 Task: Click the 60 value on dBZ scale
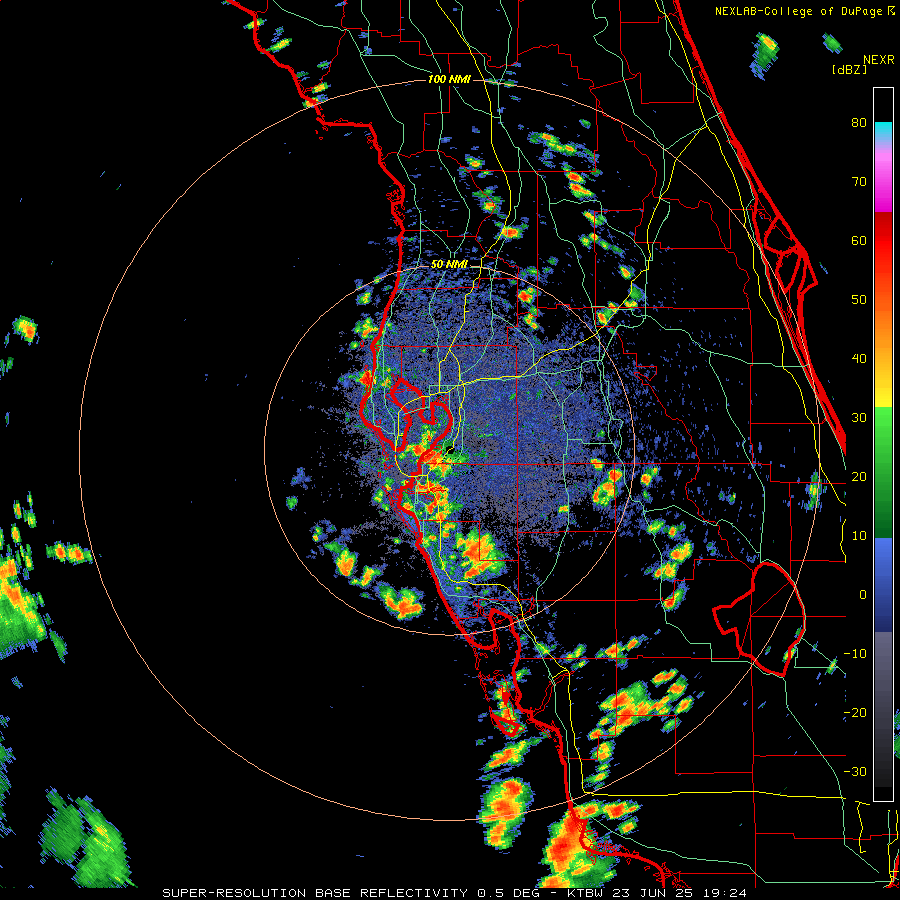[x=859, y=240]
